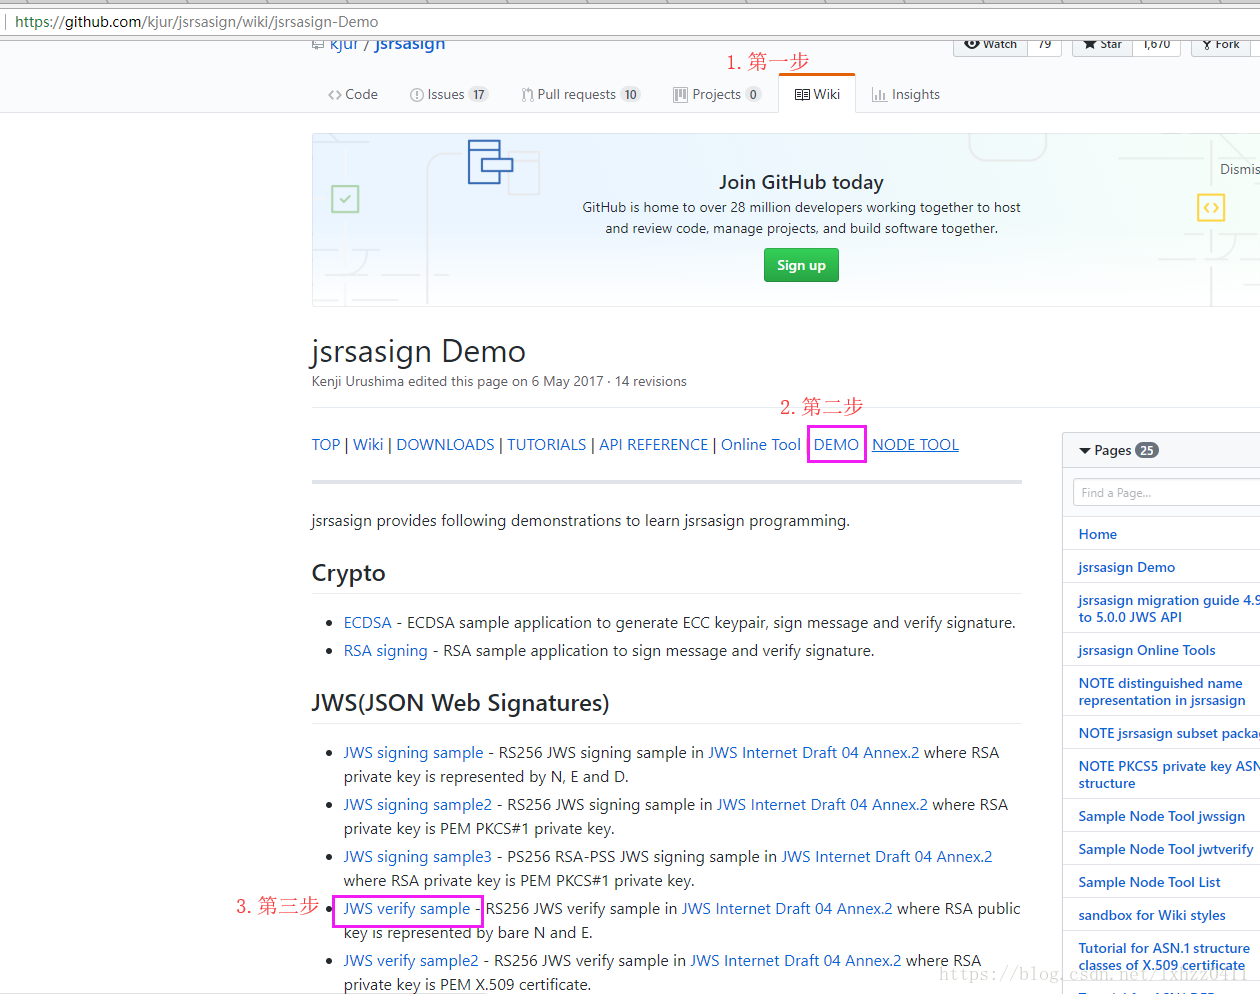Viewport: 1260px width, 994px height.
Task: Open the Wiki link in navigation row
Action: click(368, 444)
